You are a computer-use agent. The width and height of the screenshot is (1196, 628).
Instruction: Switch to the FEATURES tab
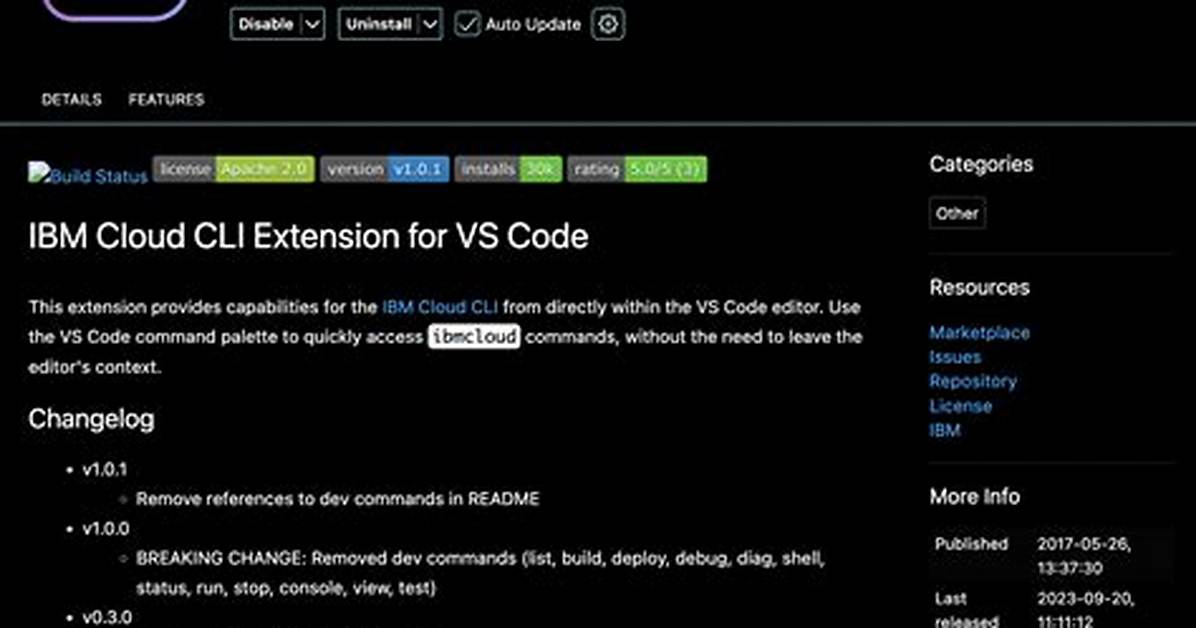pyautogui.click(x=166, y=99)
